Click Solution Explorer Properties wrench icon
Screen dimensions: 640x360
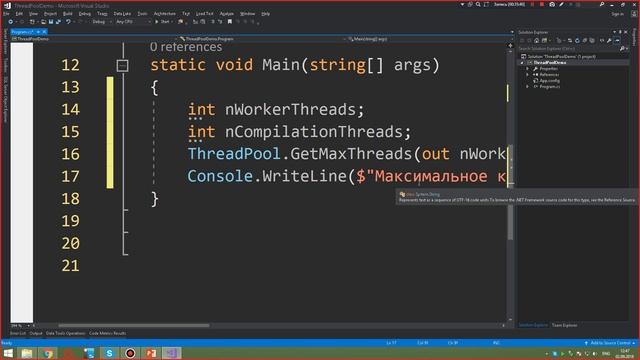(609, 40)
